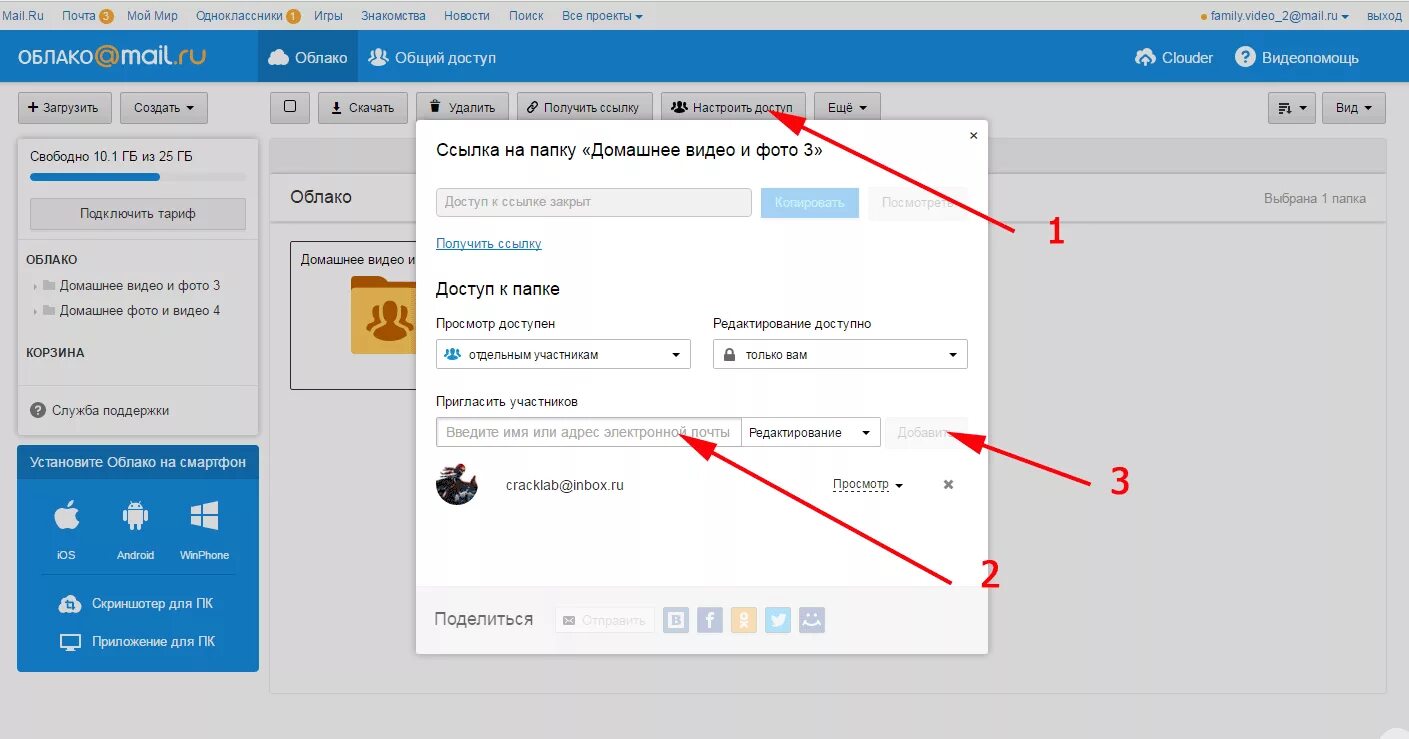Image resolution: width=1409 pixels, height=739 pixels.
Task: Close the folder link dialog
Action: pos(974,135)
